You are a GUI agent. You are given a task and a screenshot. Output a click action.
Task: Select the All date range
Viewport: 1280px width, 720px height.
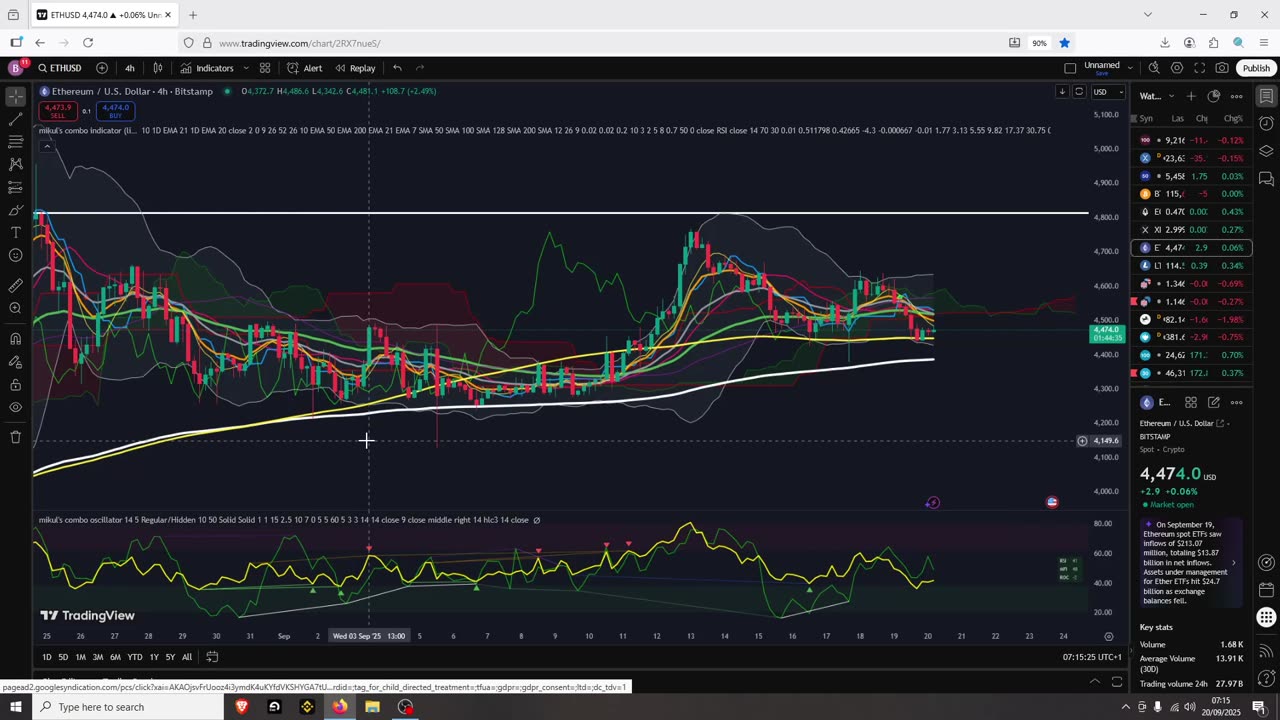187,657
